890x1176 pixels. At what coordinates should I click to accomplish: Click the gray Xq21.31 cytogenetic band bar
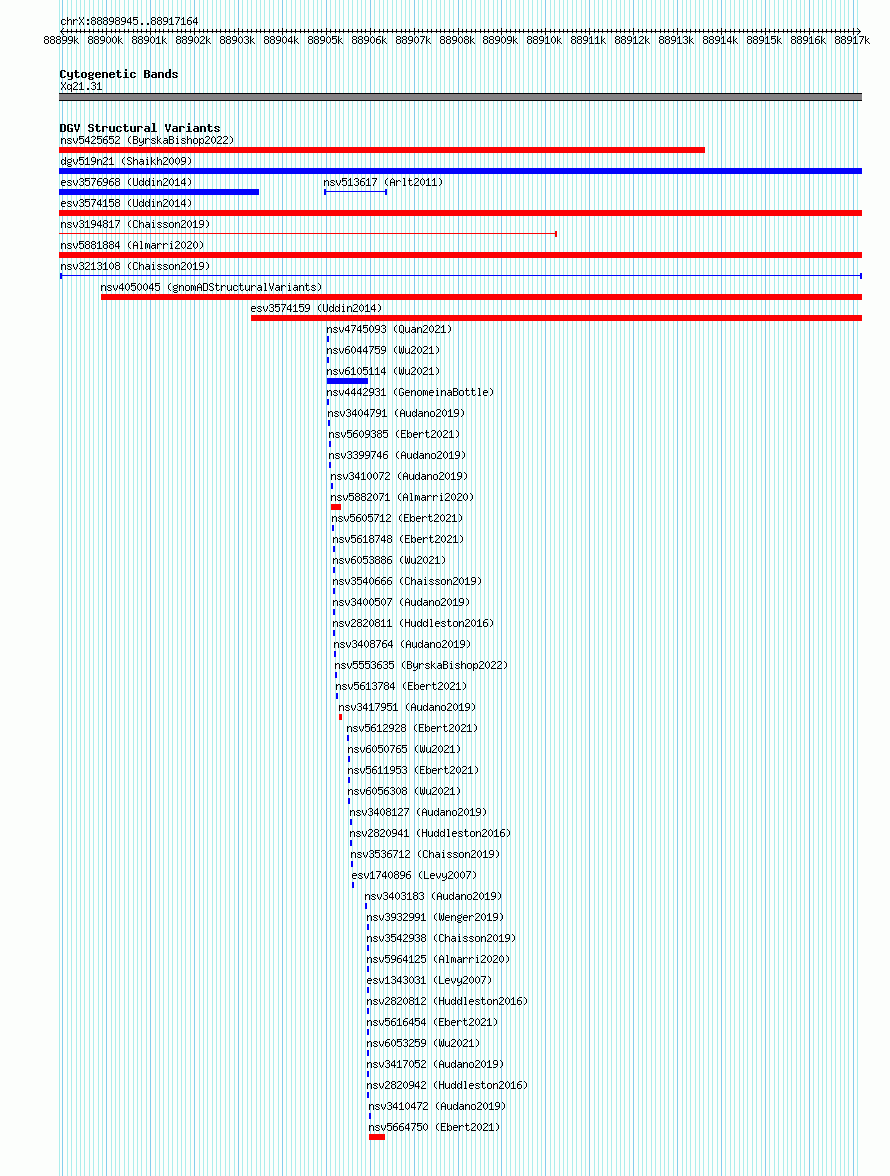coord(460,97)
